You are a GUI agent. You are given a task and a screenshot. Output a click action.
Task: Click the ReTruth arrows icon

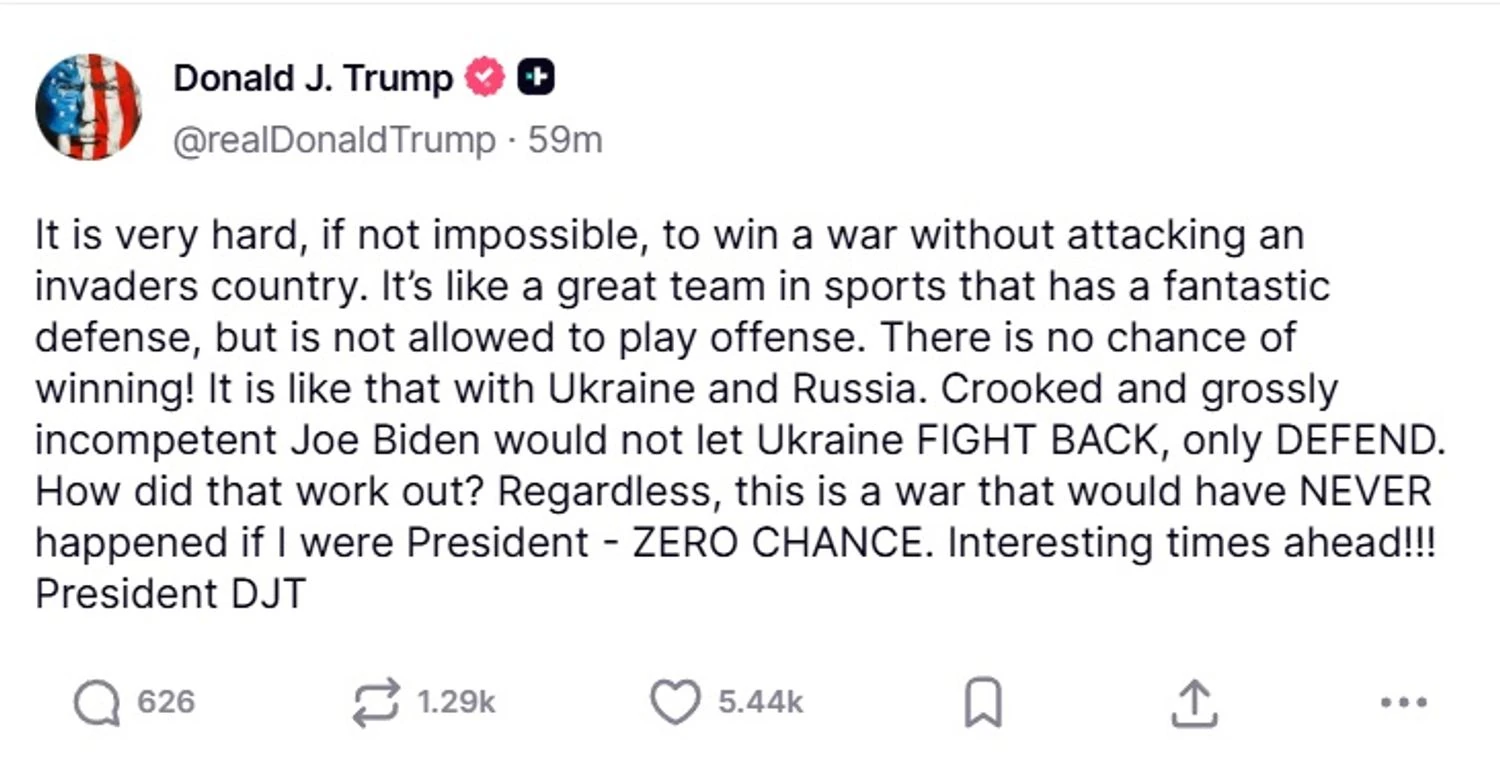click(376, 702)
